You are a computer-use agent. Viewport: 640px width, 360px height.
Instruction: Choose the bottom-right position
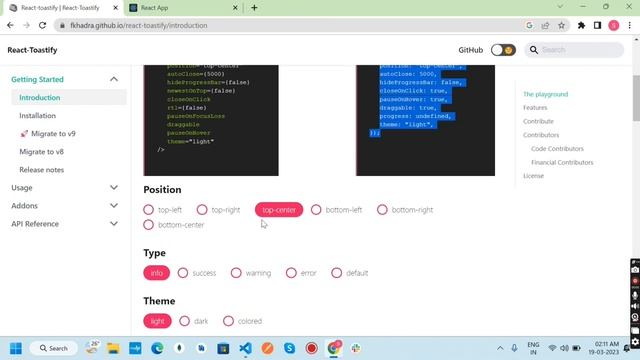pyautogui.click(x=382, y=210)
